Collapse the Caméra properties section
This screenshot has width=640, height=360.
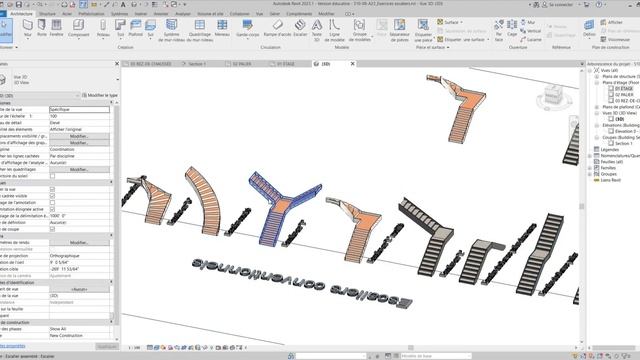111,236
